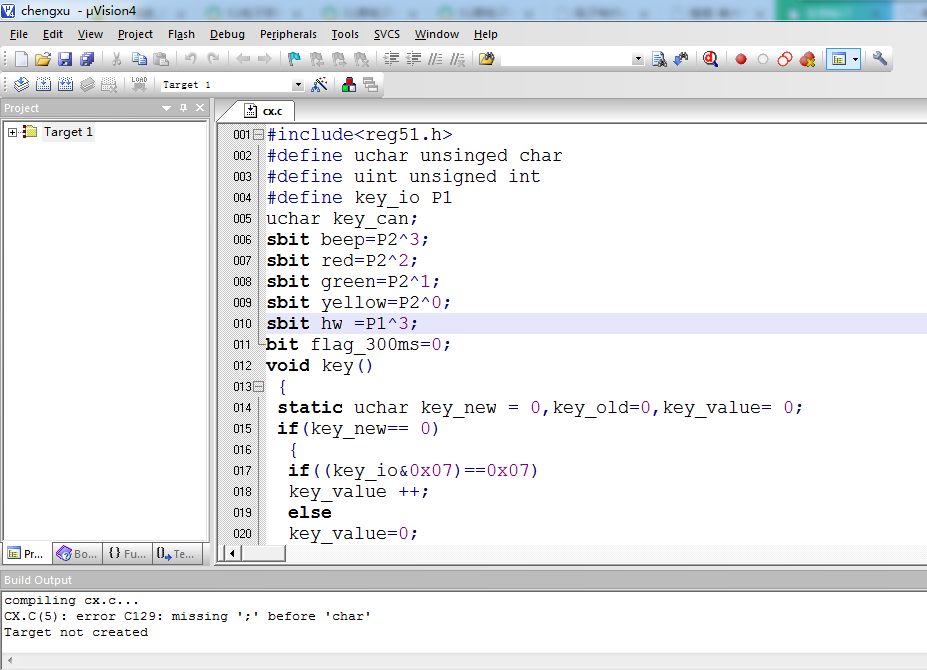
Task: Click the 'uchar key_can;' code line
Action: click(342, 219)
